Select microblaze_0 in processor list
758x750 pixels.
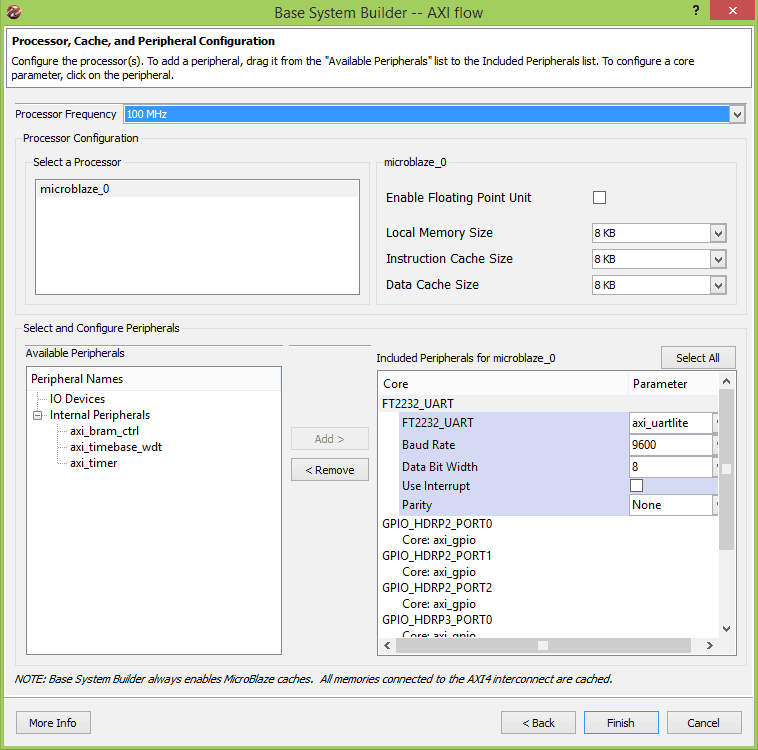click(x=74, y=189)
